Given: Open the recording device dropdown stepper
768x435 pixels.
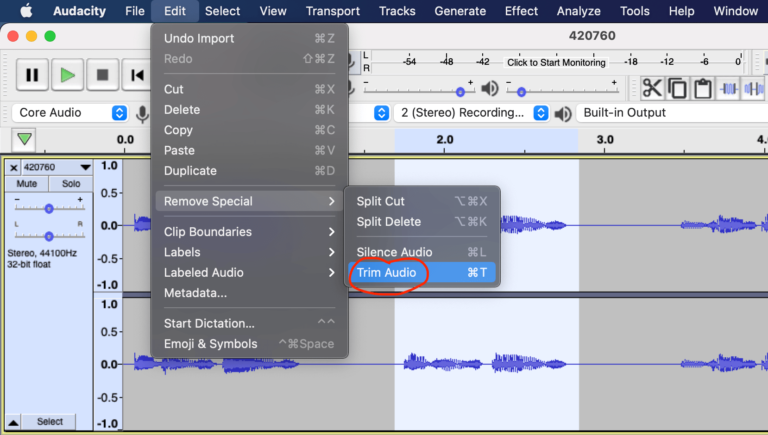Looking at the screenshot, I should click(382, 113).
